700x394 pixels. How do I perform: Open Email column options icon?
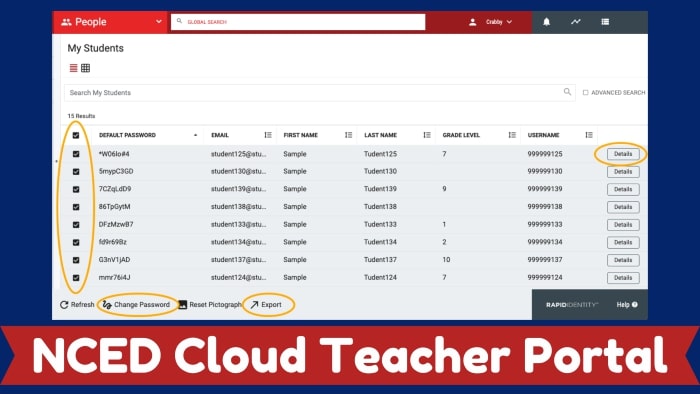[268, 135]
